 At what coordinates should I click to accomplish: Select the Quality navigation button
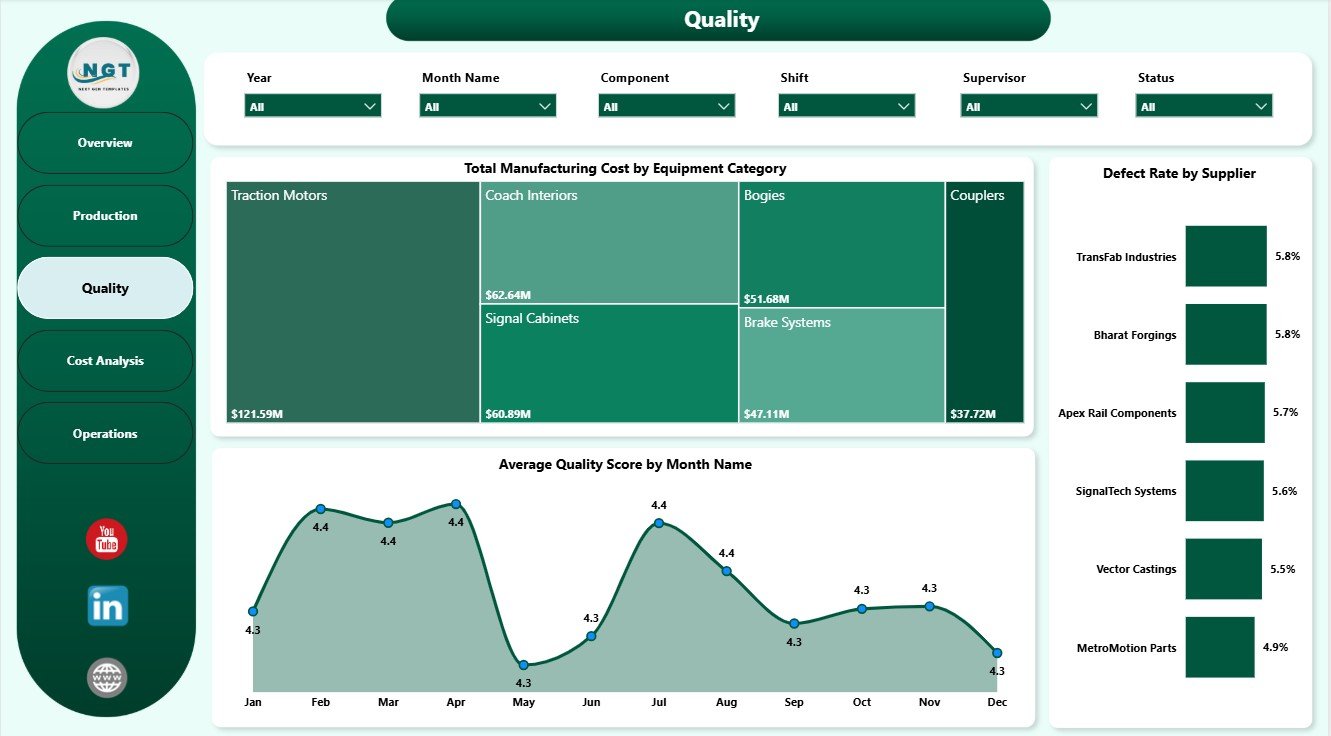105,288
